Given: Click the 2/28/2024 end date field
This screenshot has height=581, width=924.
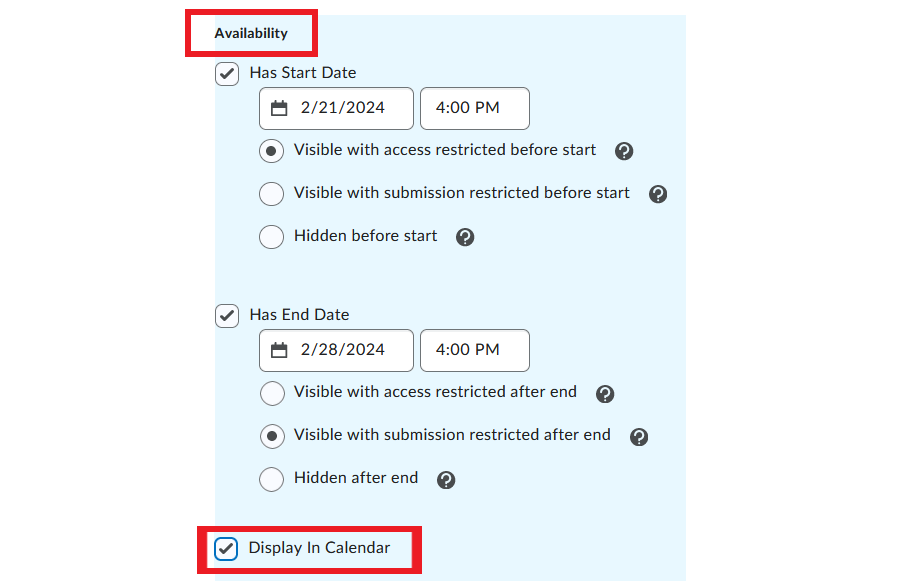Looking at the screenshot, I should [x=336, y=350].
